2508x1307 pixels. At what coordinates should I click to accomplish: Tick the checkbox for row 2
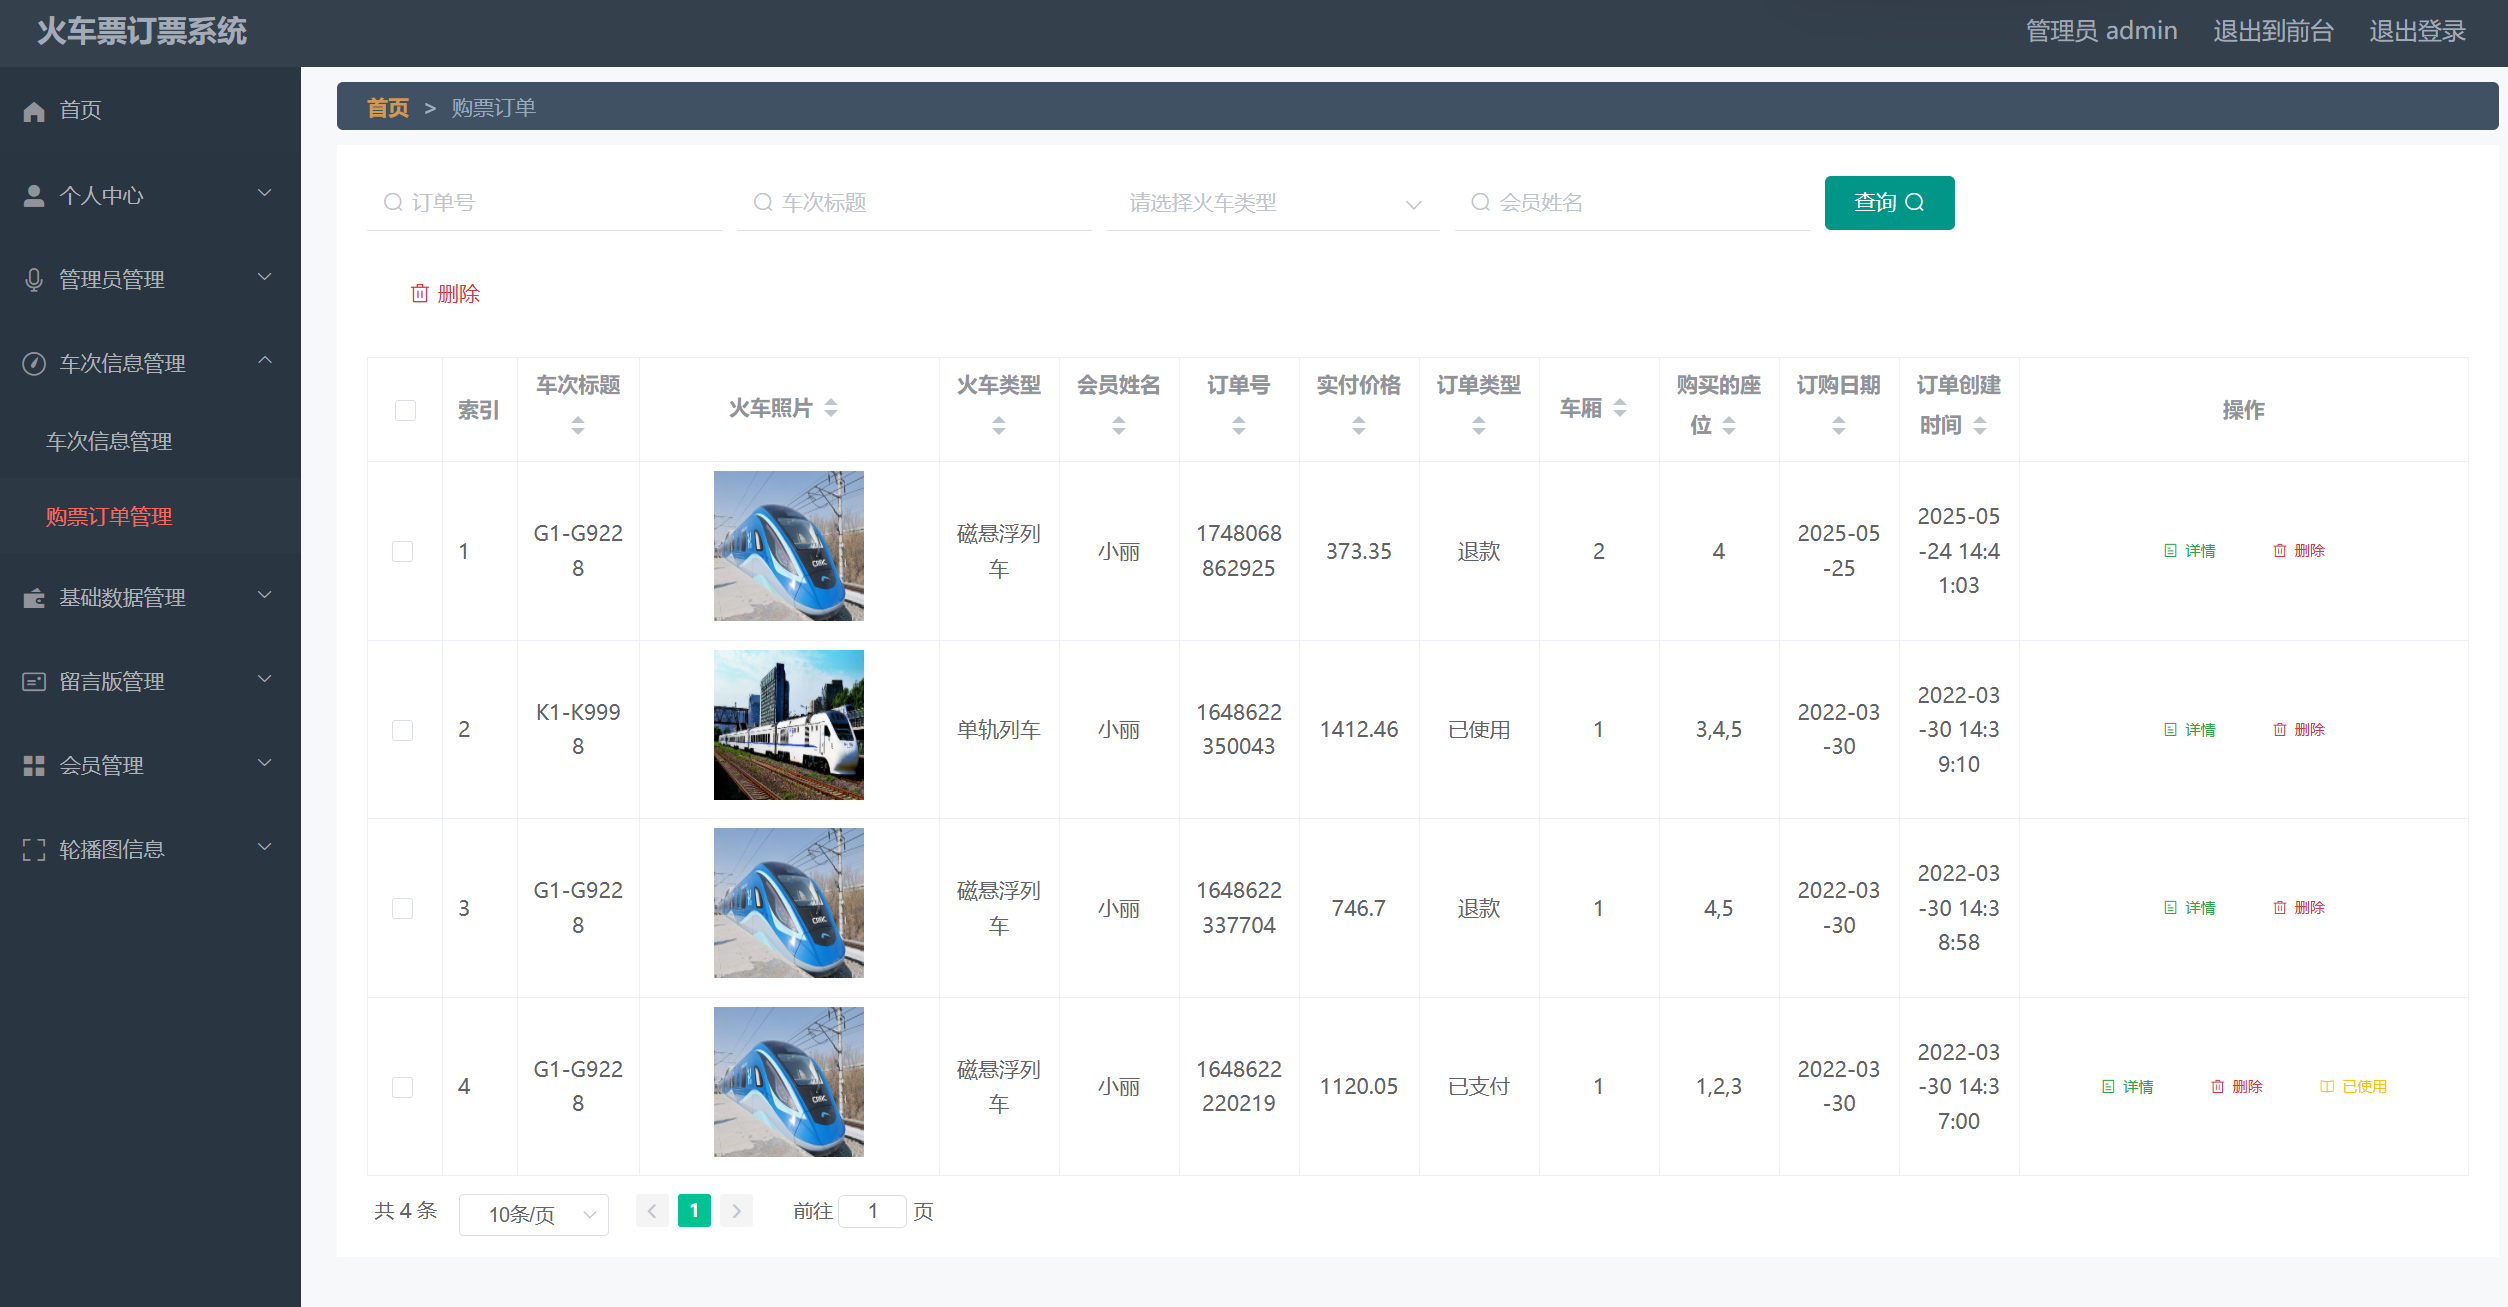403,730
